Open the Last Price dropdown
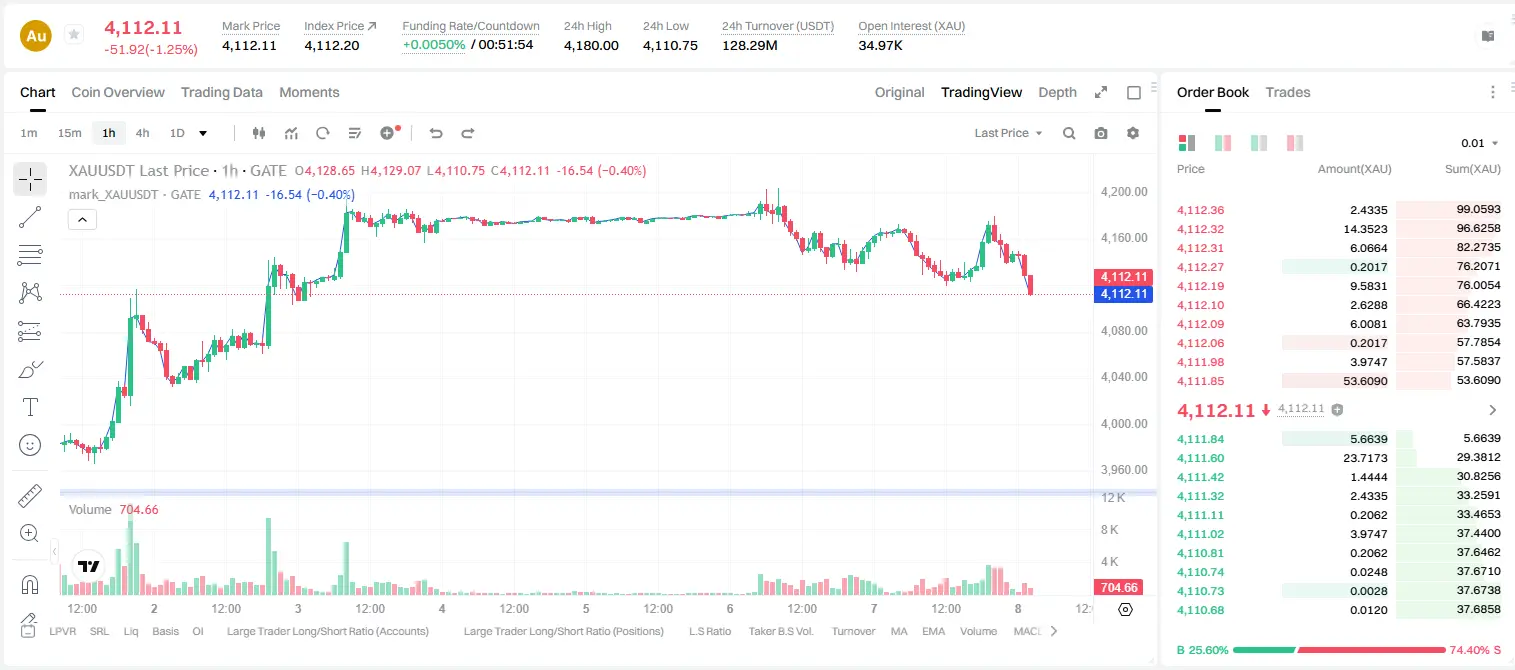1515x670 pixels. pyautogui.click(x=1008, y=133)
